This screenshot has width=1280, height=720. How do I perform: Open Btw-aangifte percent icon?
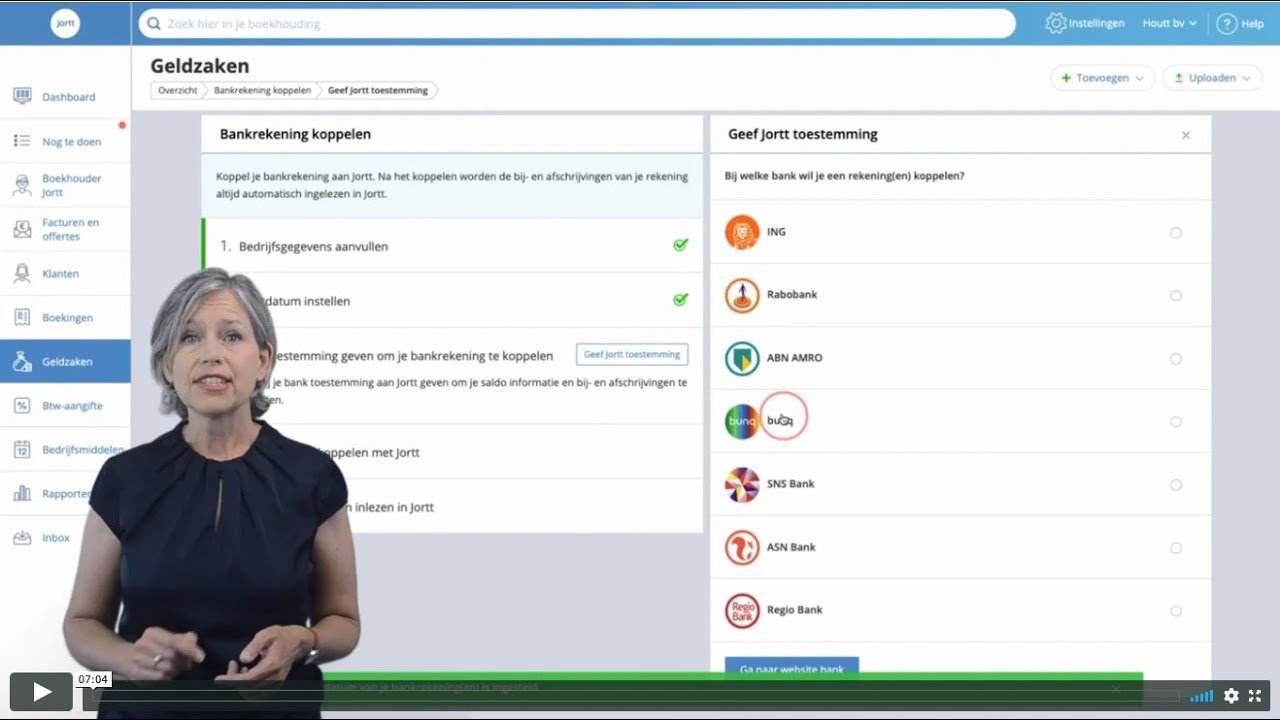tap(22, 405)
